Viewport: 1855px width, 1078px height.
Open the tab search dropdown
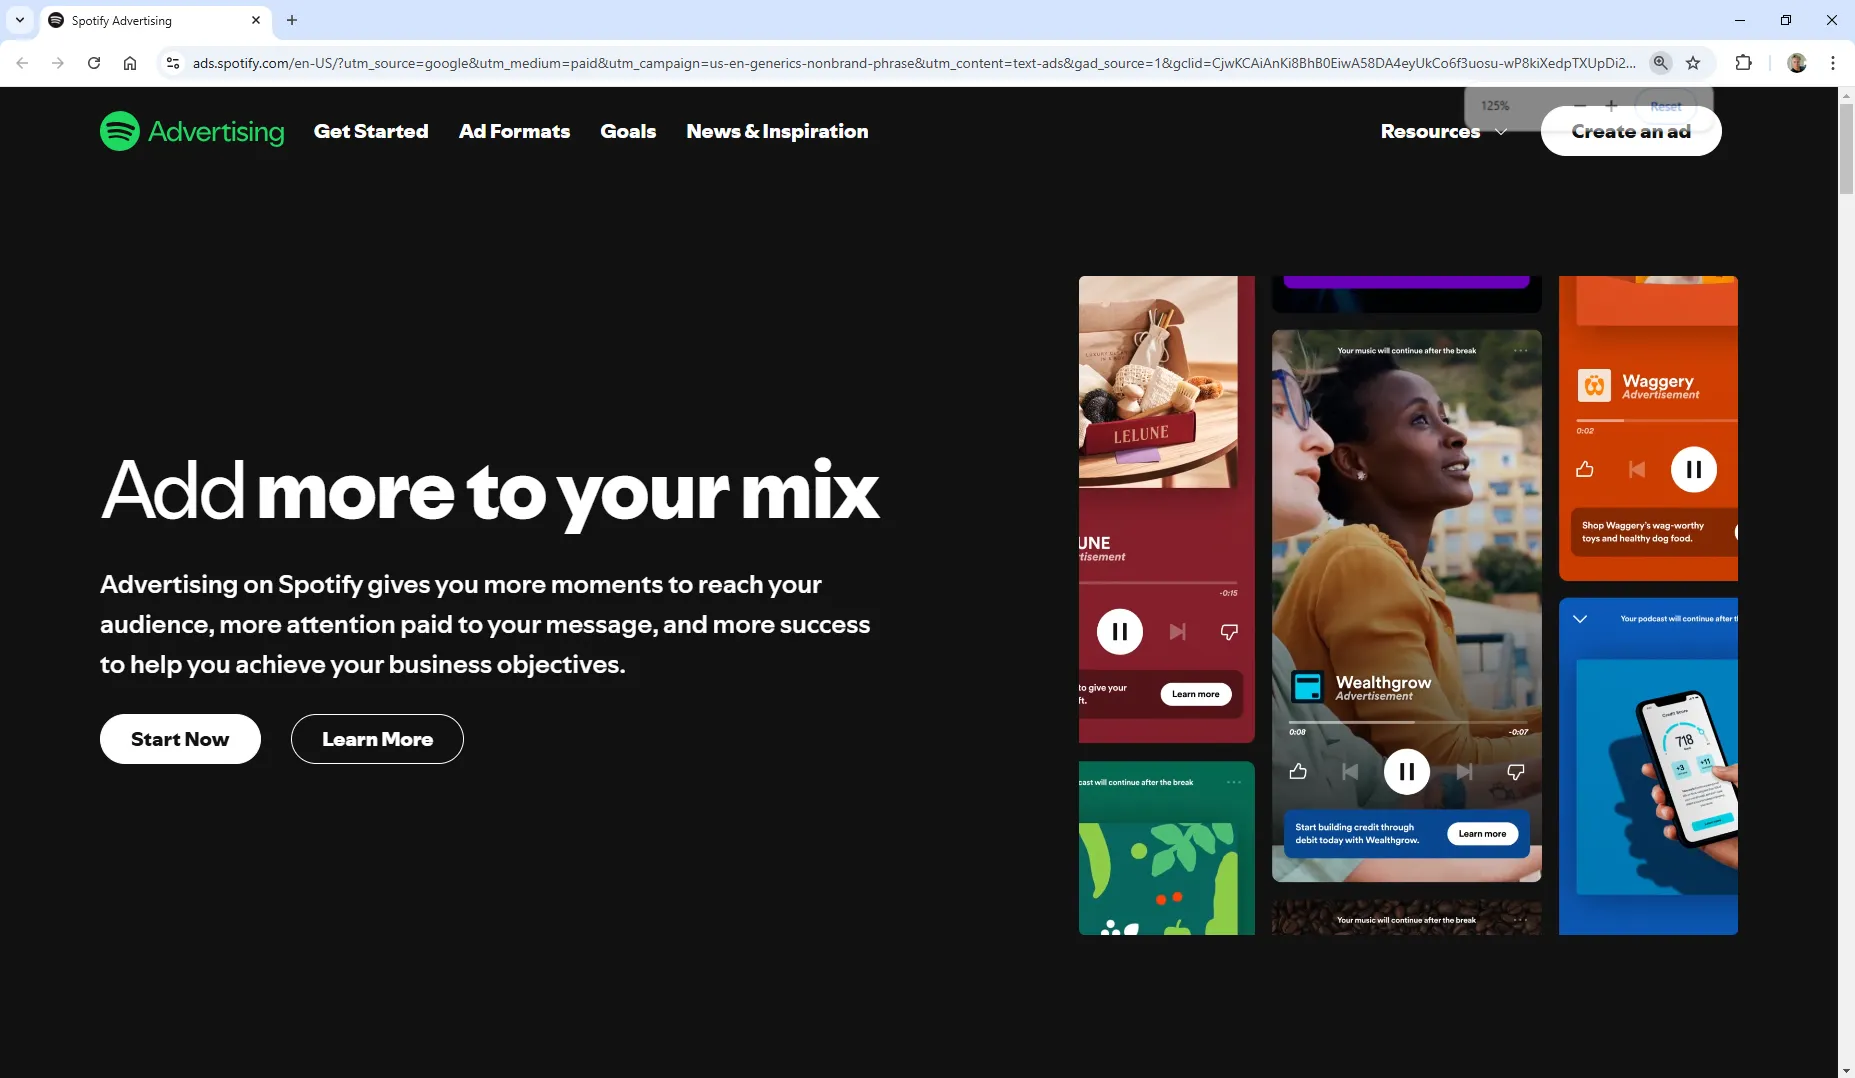(x=19, y=20)
